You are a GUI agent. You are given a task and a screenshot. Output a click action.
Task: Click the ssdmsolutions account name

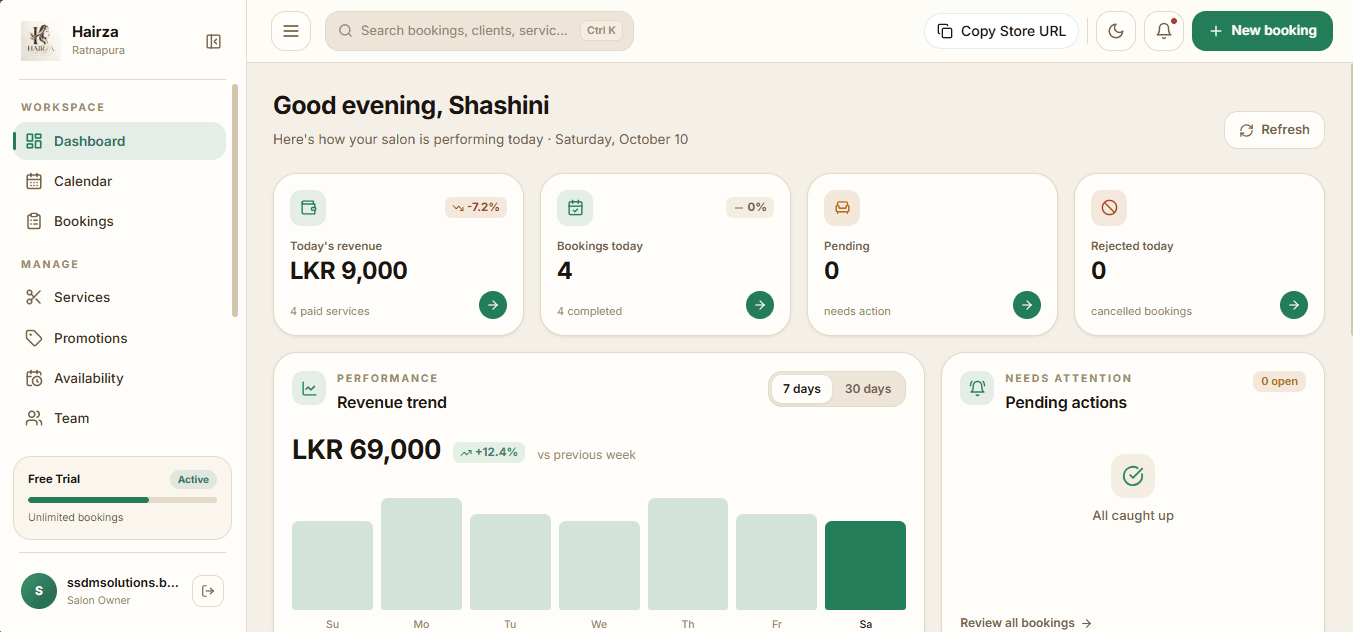tap(123, 582)
